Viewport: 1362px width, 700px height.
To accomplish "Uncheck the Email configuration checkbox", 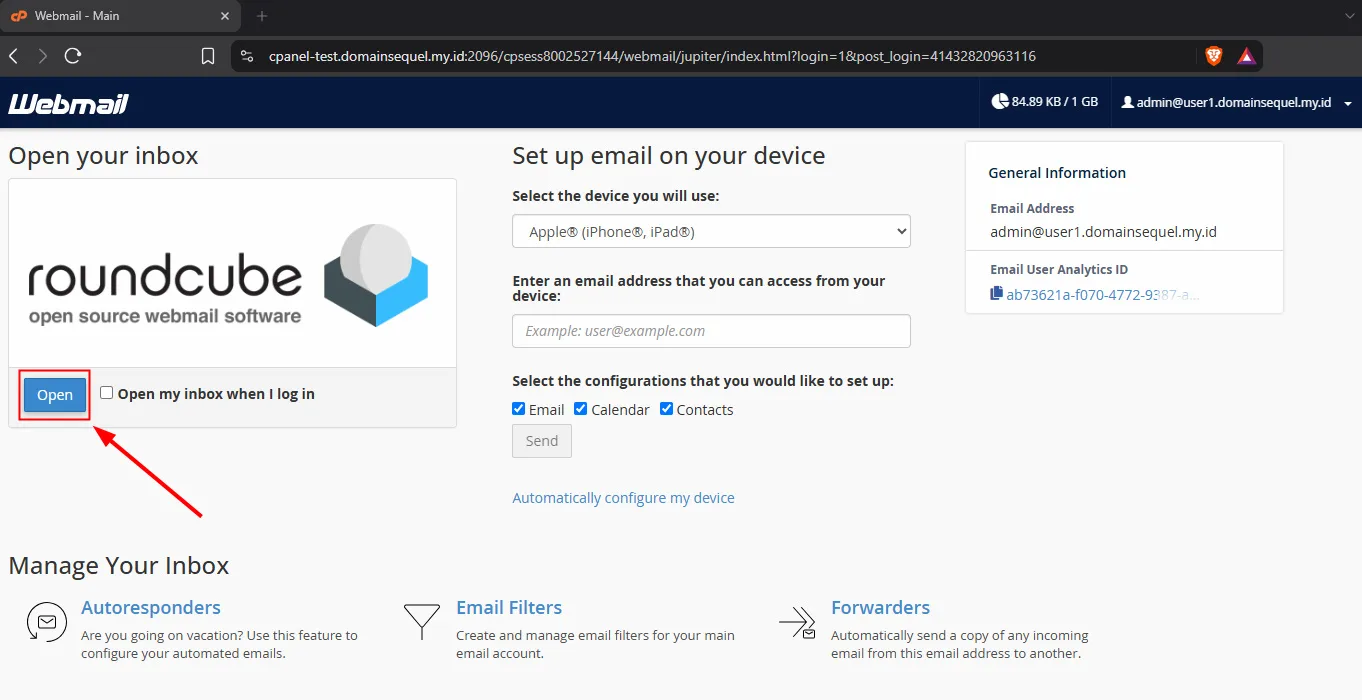I will 518,409.
